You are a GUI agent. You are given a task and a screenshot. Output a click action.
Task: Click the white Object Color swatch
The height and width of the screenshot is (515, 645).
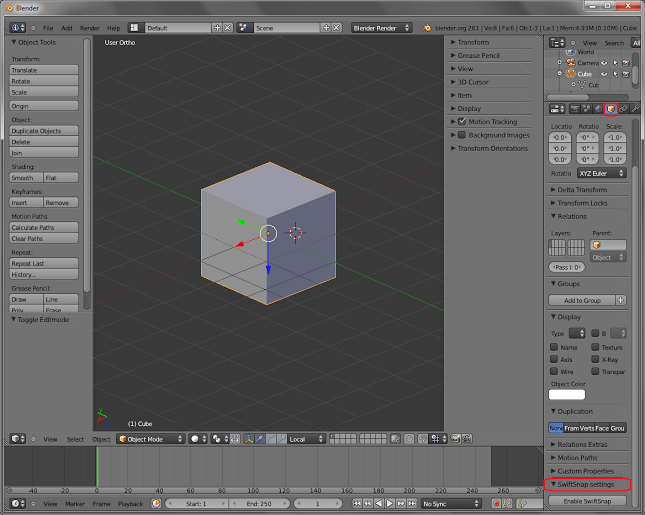[x=567, y=394]
